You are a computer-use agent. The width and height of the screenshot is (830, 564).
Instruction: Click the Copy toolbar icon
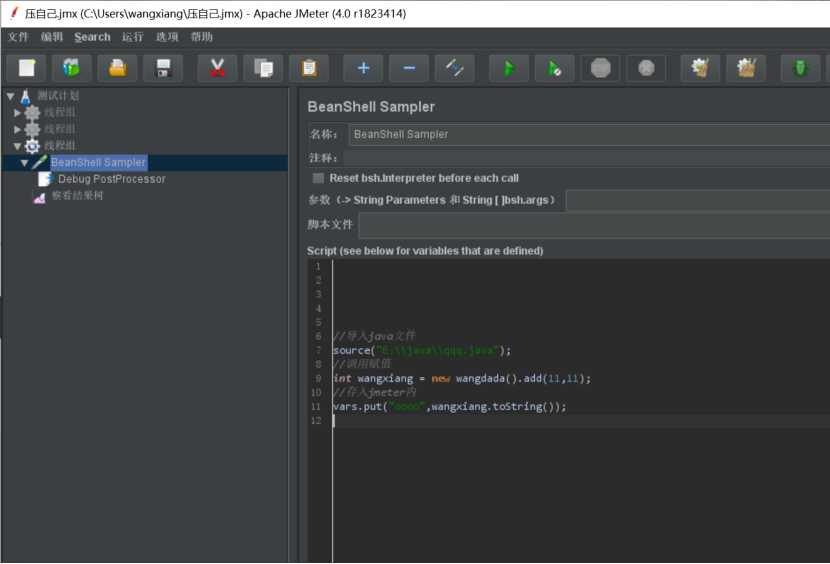coord(263,68)
